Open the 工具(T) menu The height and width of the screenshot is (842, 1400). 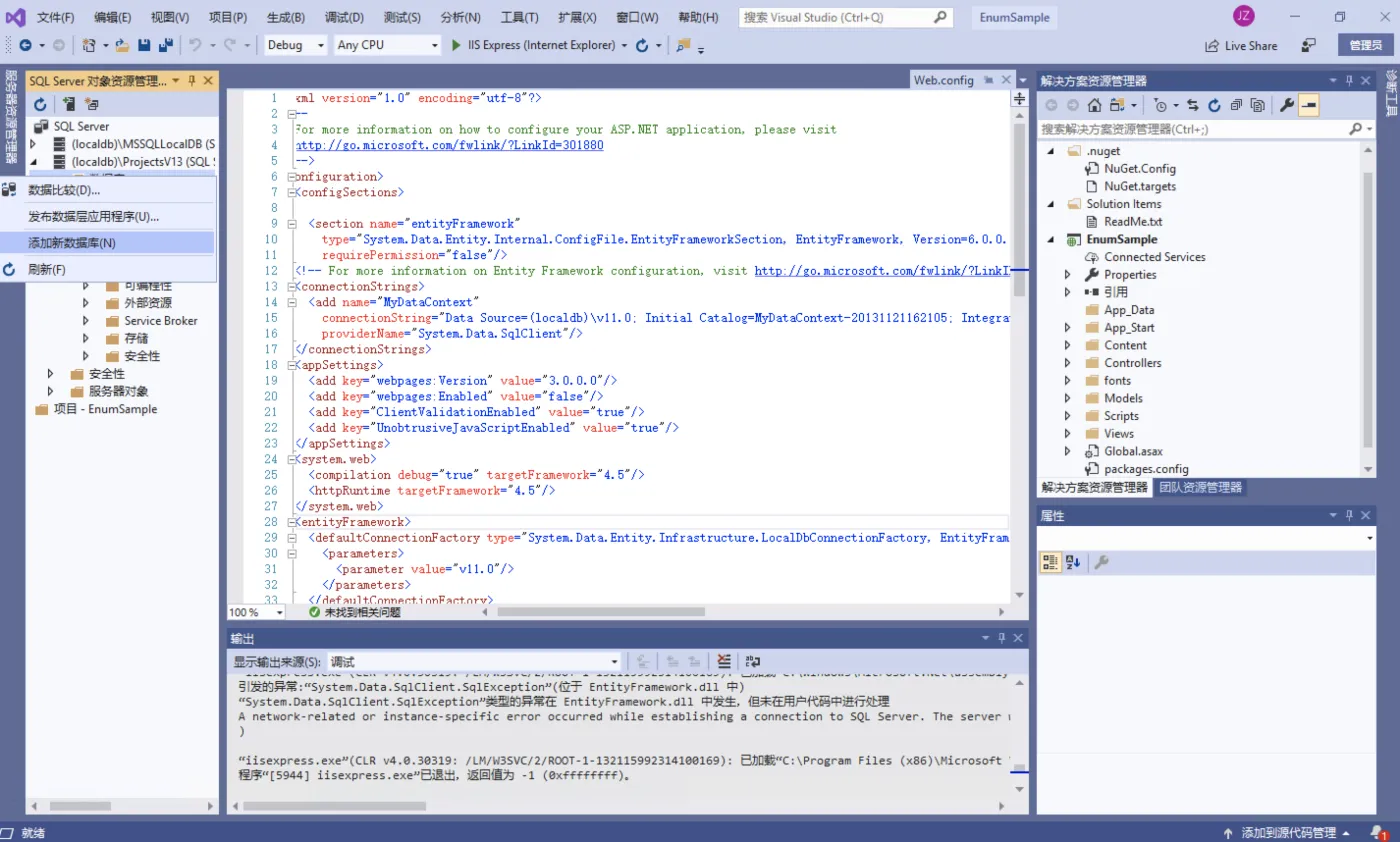519,18
